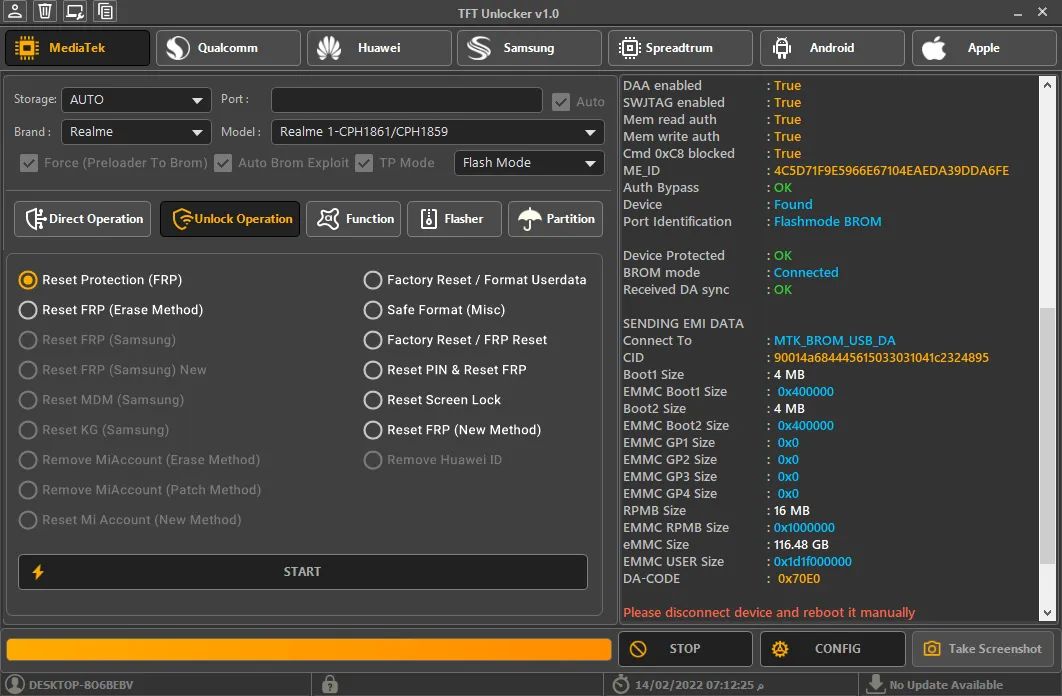Toggle TP Mode checkbox
Viewport: 1062px width, 696px height.
[x=364, y=163]
